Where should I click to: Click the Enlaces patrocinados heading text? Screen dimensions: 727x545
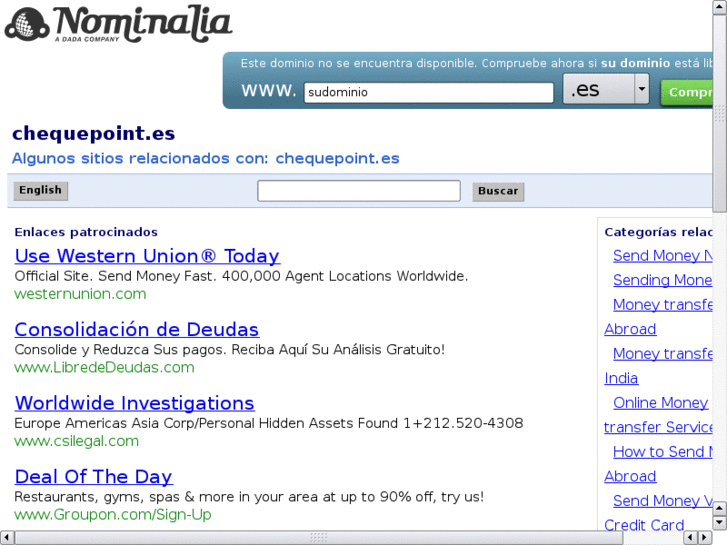click(x=86, y=232)
